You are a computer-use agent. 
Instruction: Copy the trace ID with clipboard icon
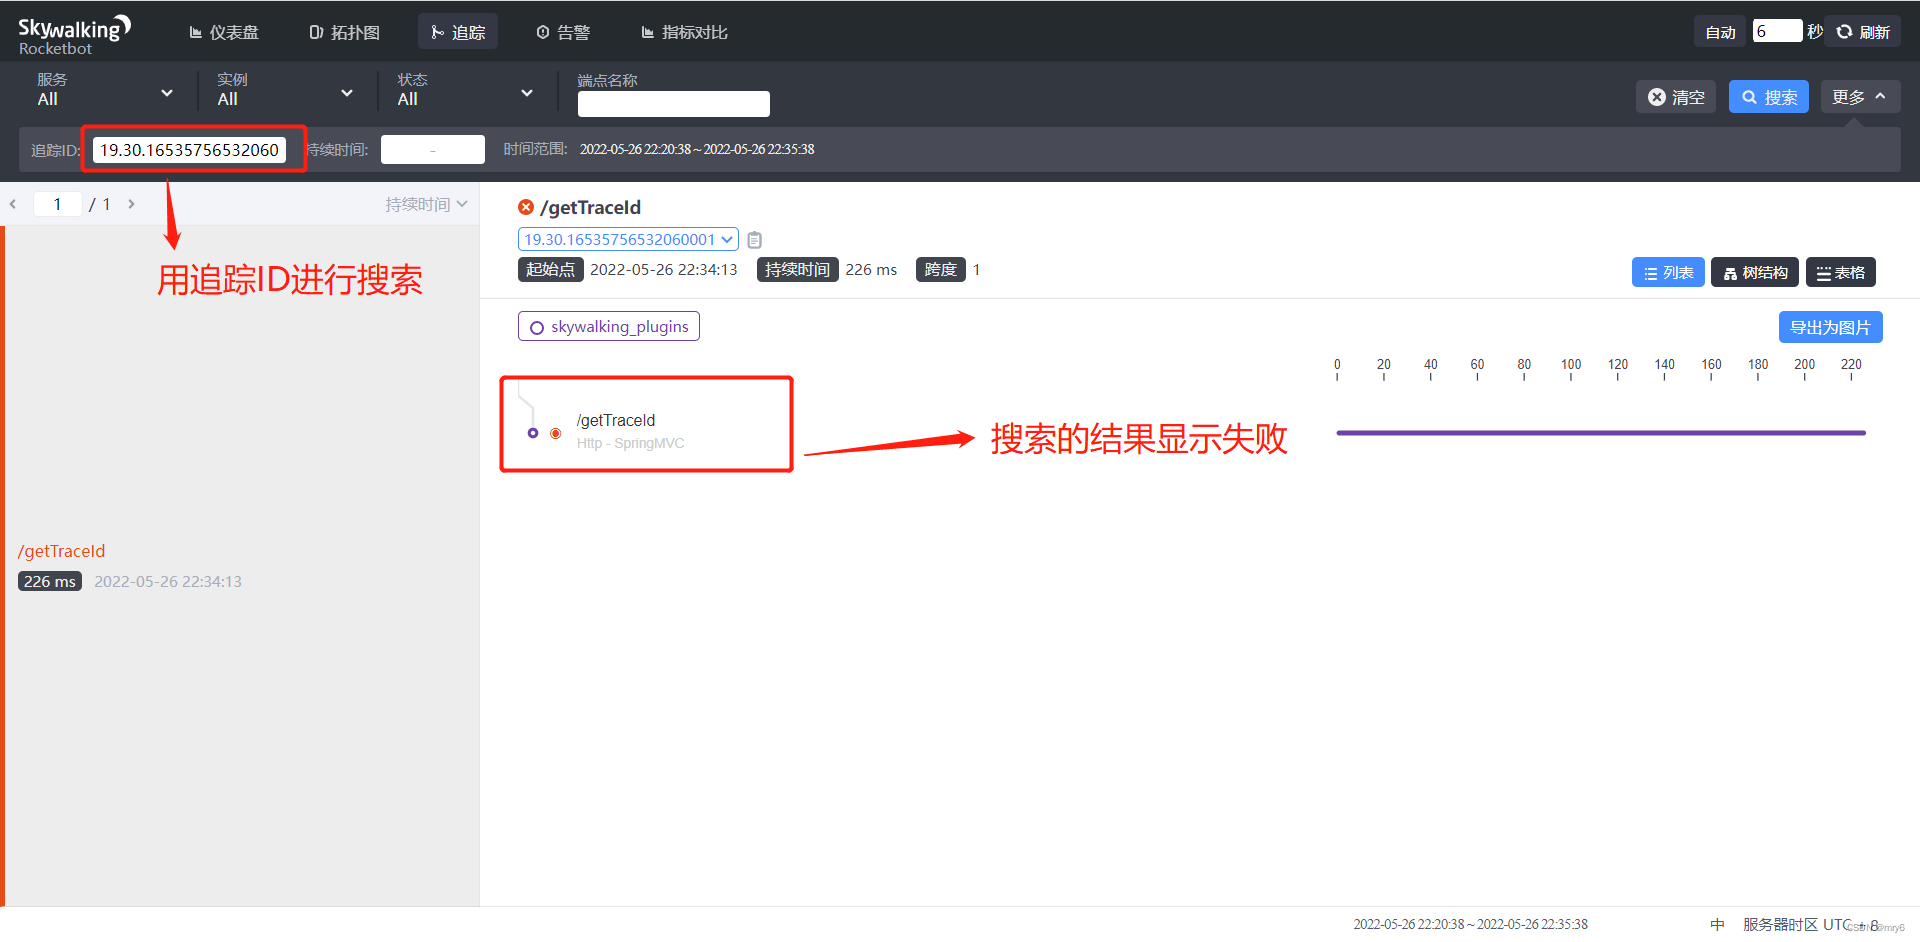pos(755,240)
